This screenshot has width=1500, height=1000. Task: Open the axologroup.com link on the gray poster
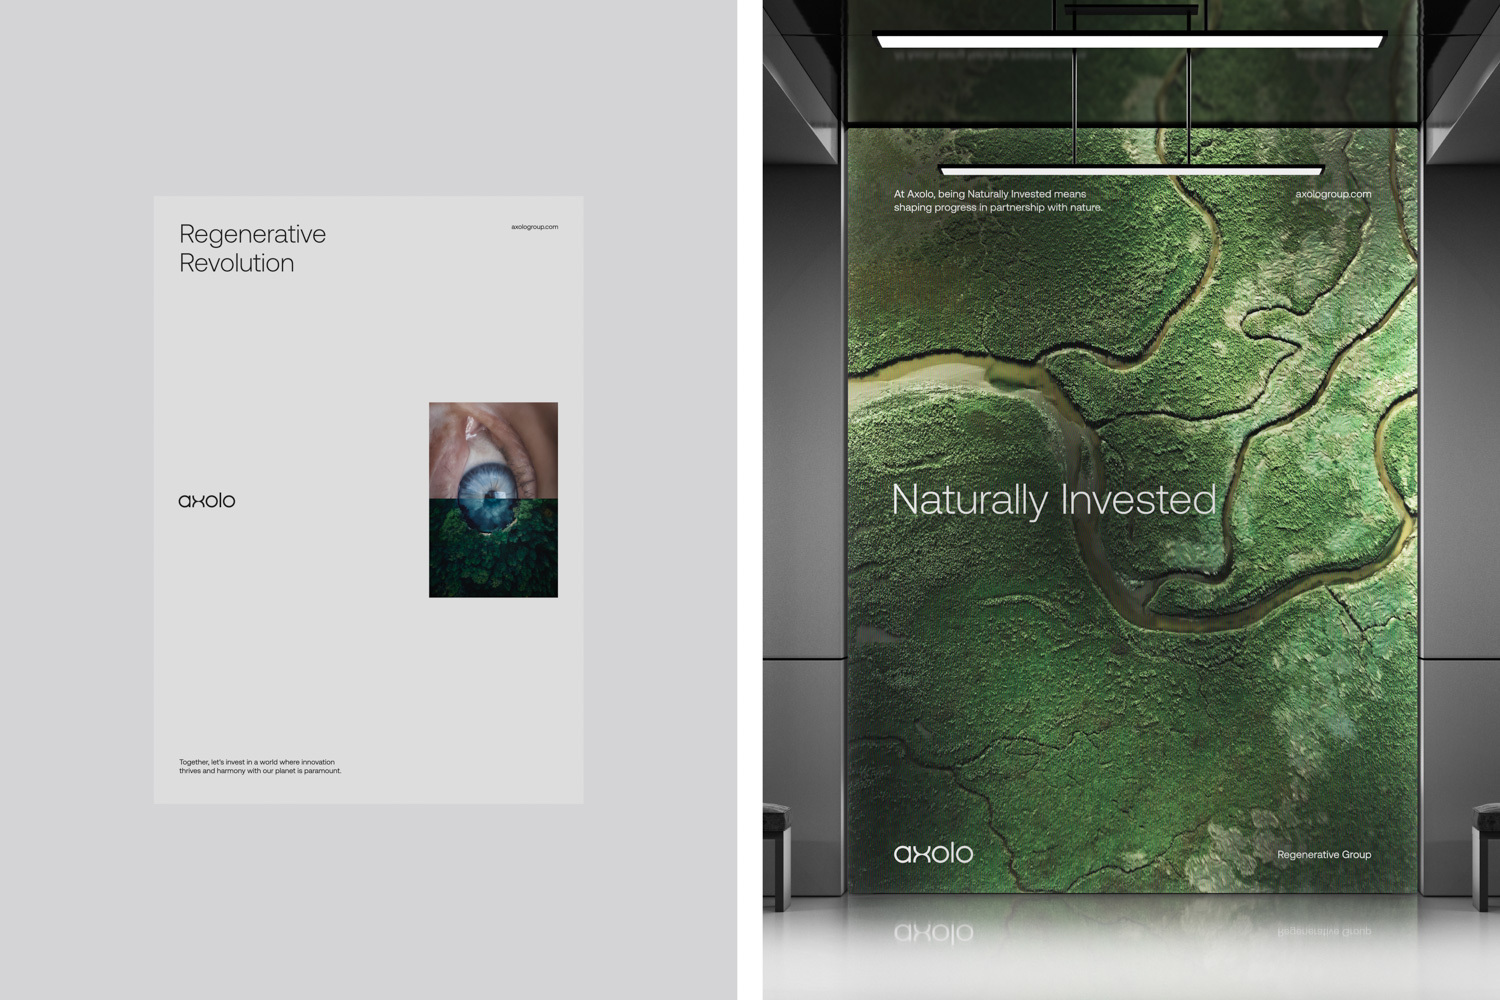coord(534,227)
